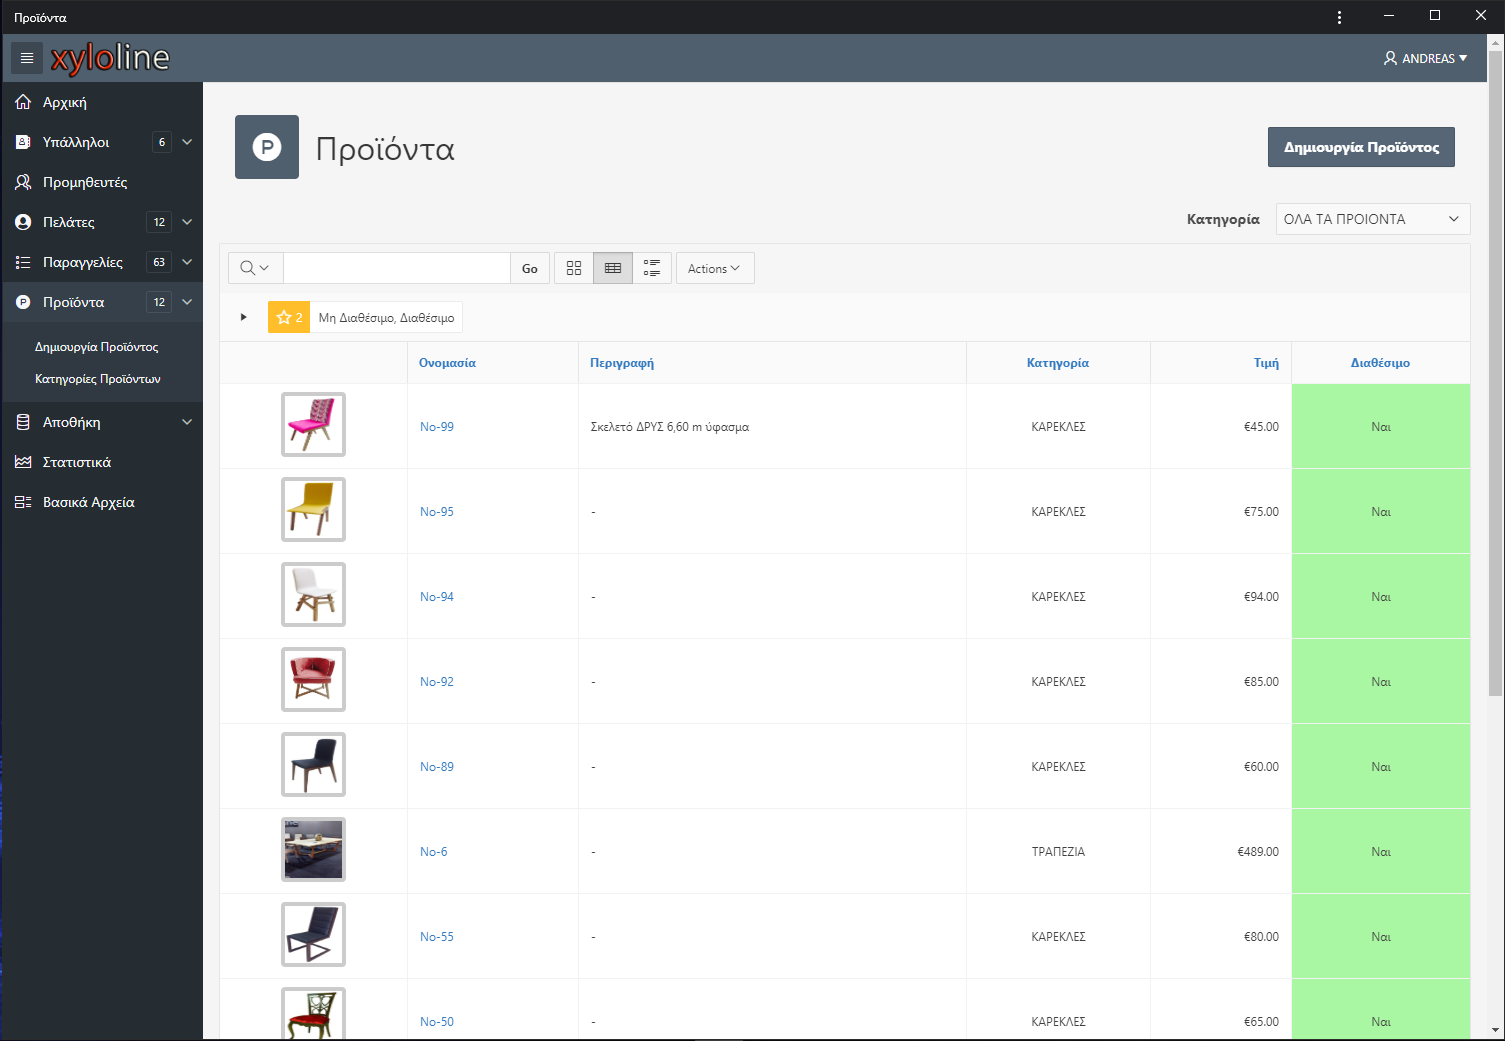Click the yellow highlight star badge

pyautogui.click(x=289, y=317)
